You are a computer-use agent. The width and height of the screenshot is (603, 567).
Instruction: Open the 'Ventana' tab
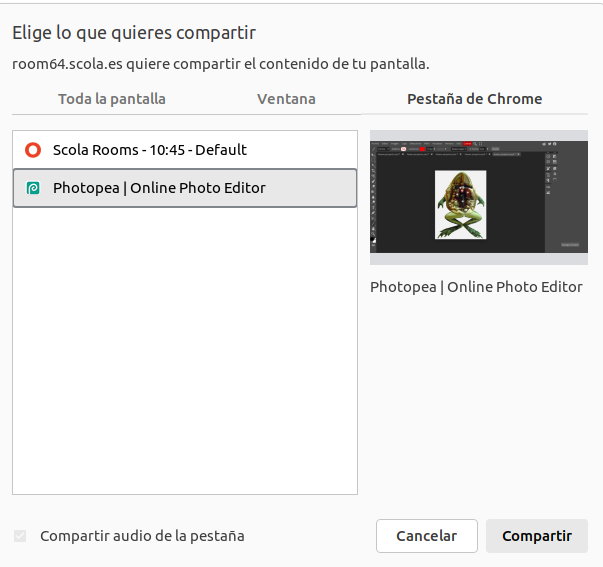pos(286,99)
